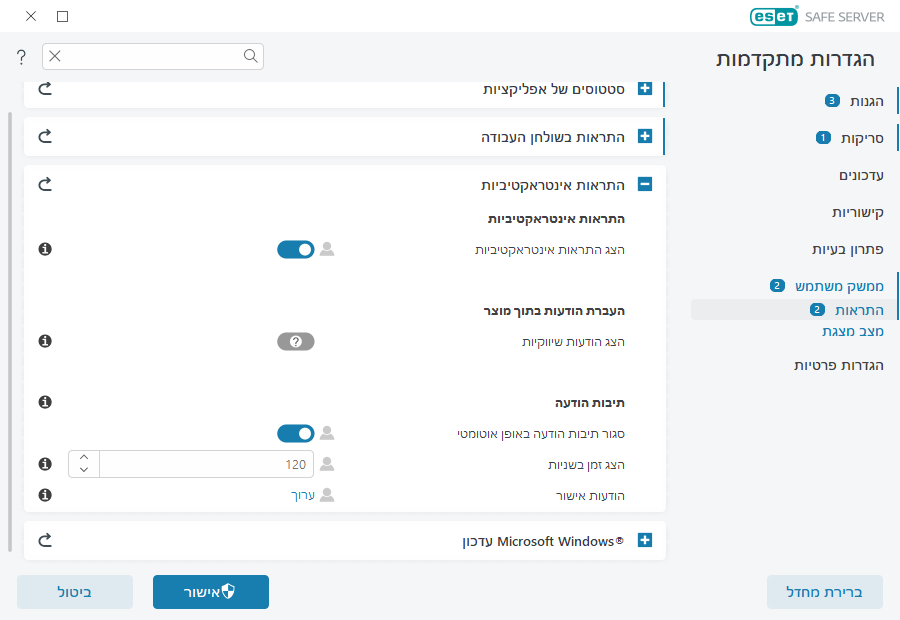Toggle the הצג הודעות שיווקיות switch
The width and height of the screenshot is (900, 620).
click(x=295, y=342)
